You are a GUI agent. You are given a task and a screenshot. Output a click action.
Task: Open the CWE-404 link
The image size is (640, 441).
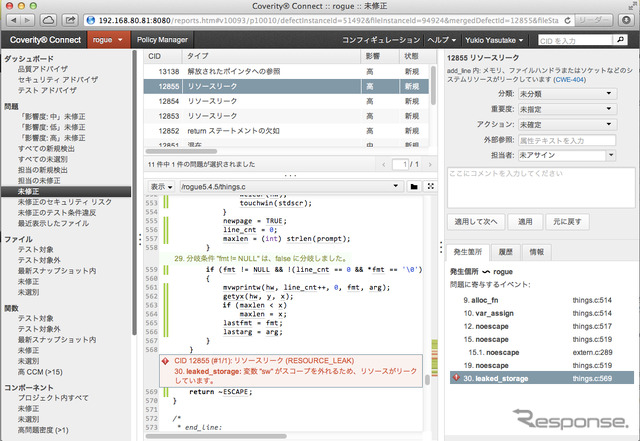pyautogui.click(x=570, y=80)
